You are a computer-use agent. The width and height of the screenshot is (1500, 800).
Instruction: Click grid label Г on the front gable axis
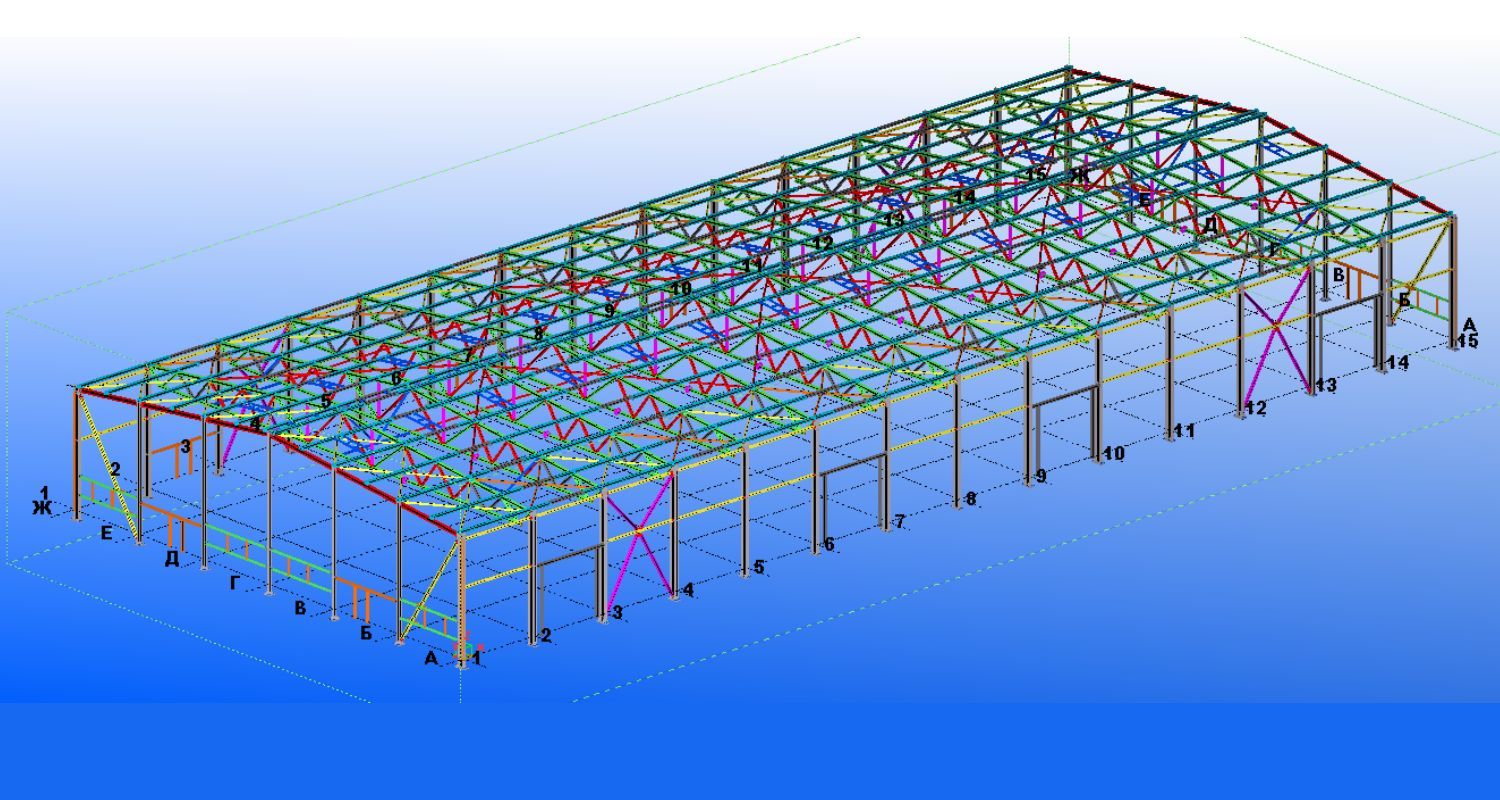click(x=235, y=583)
